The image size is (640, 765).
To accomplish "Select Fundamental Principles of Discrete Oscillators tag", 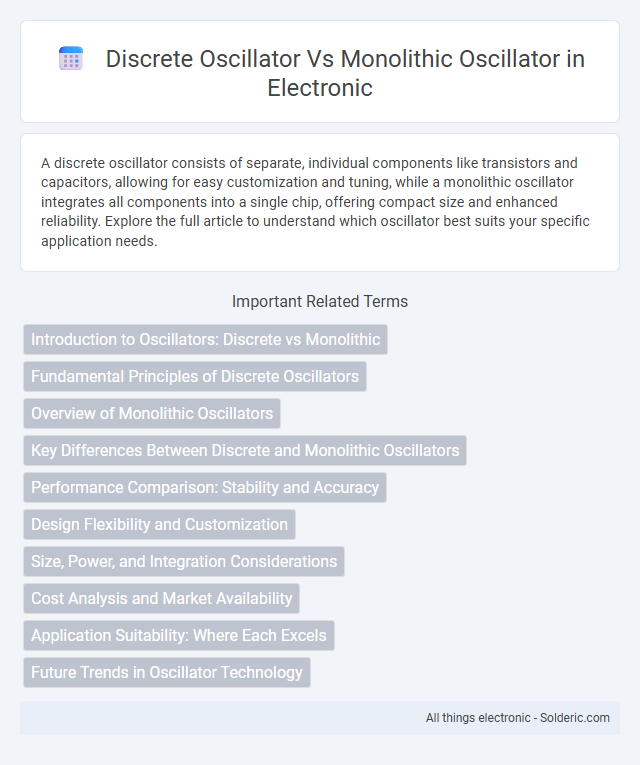I will click(195, 376).
